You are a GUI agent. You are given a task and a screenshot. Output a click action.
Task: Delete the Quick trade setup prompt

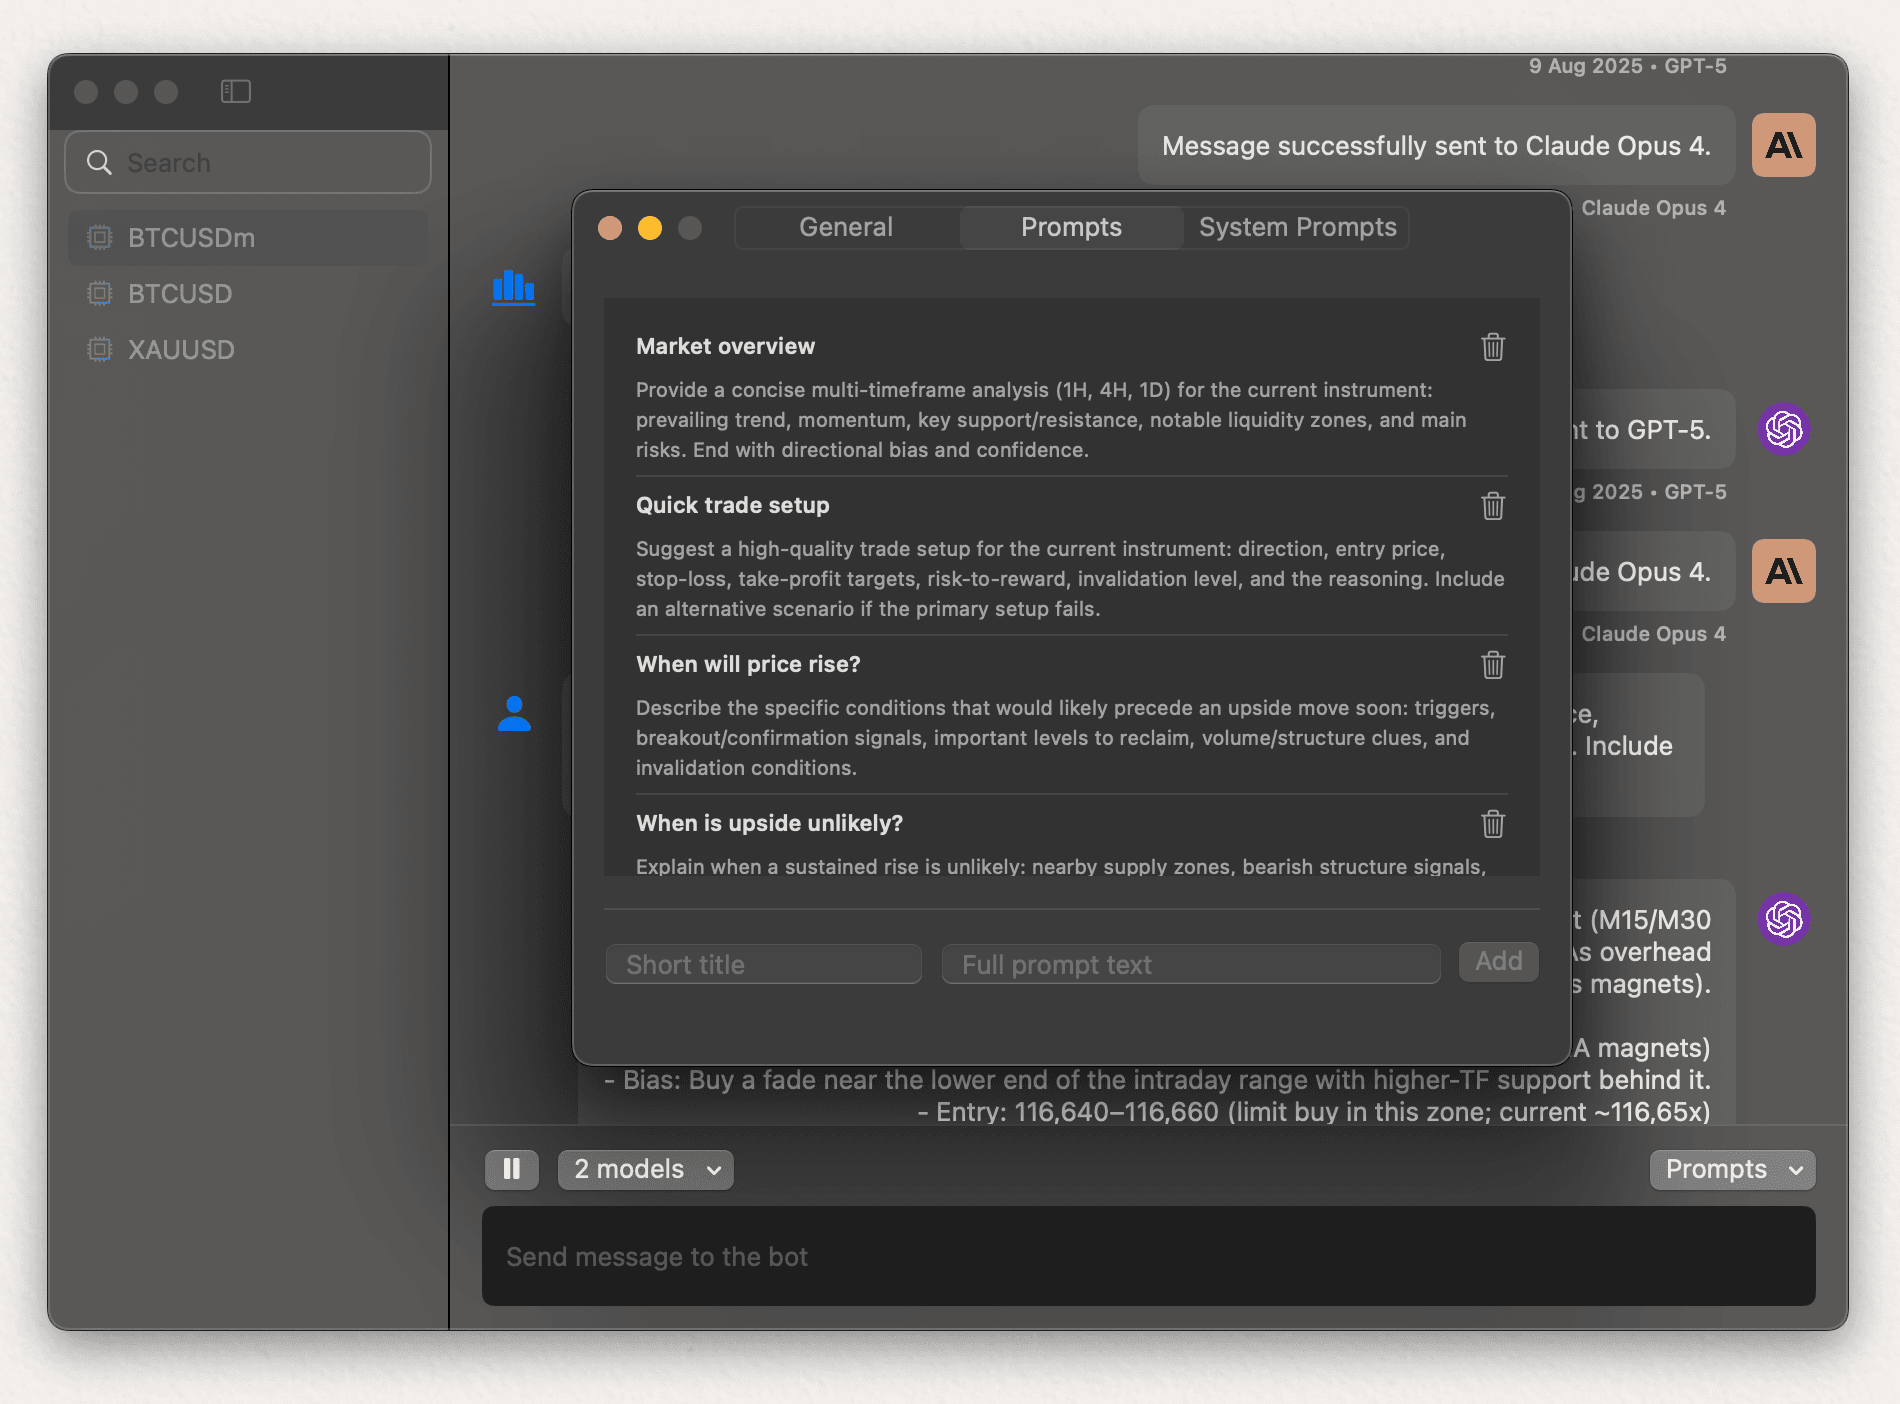(x=1492, y=507)
